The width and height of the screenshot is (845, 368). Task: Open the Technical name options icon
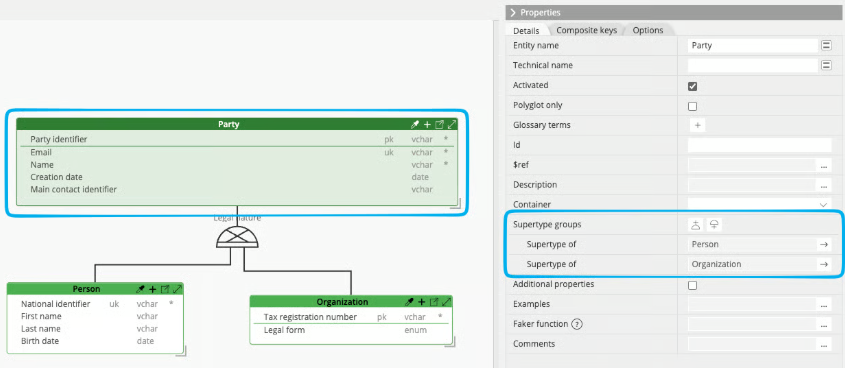[x=826, y=65]
